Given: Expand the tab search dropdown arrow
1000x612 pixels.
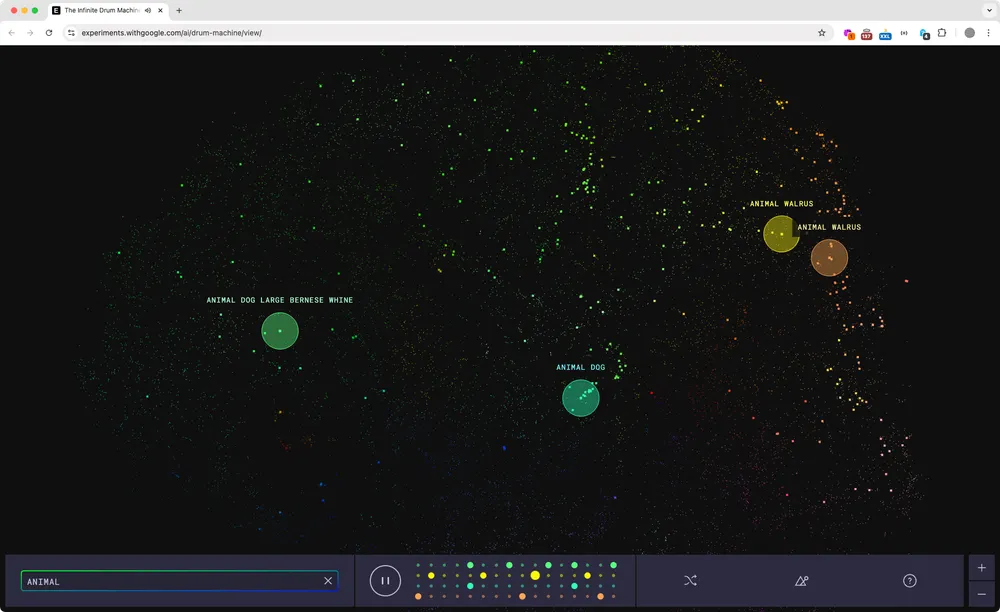Looking at the screenshot, I should tap(989, 10).
